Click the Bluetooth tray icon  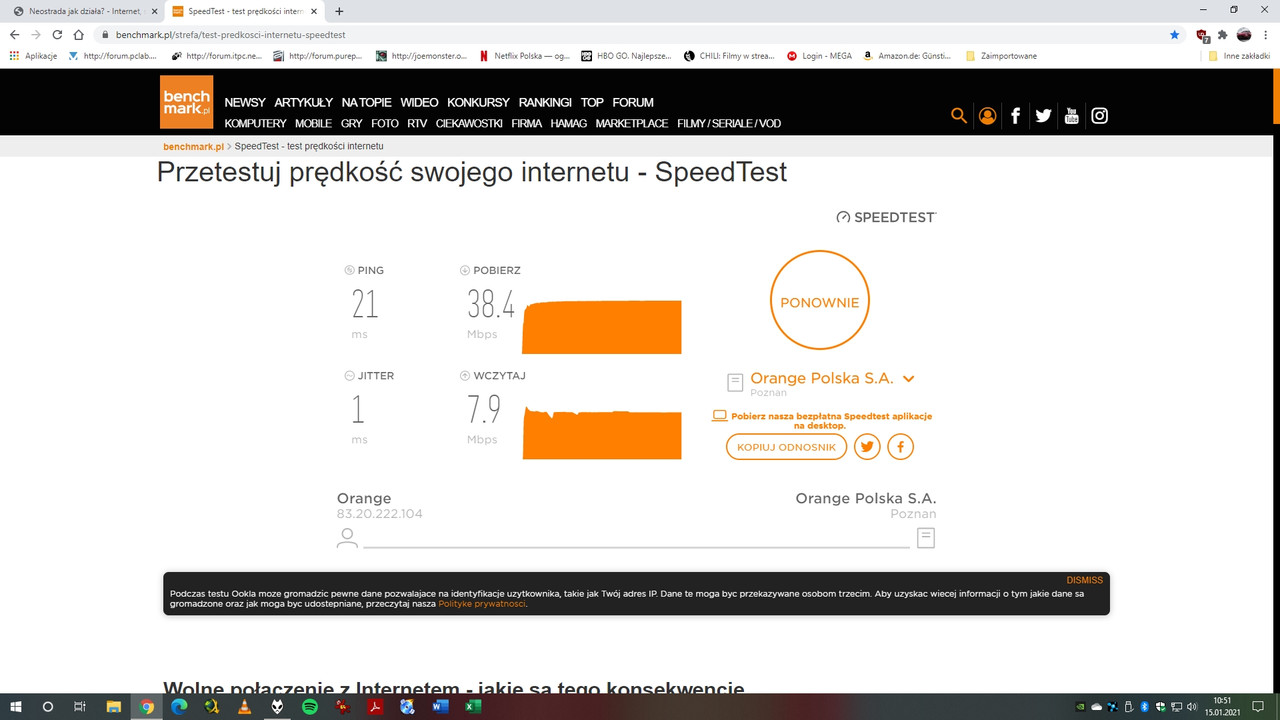point(1144,707)
